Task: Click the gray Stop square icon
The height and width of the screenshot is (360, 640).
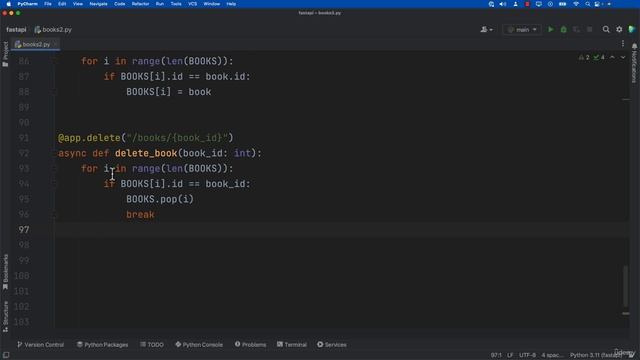Action: pos(589,29)
